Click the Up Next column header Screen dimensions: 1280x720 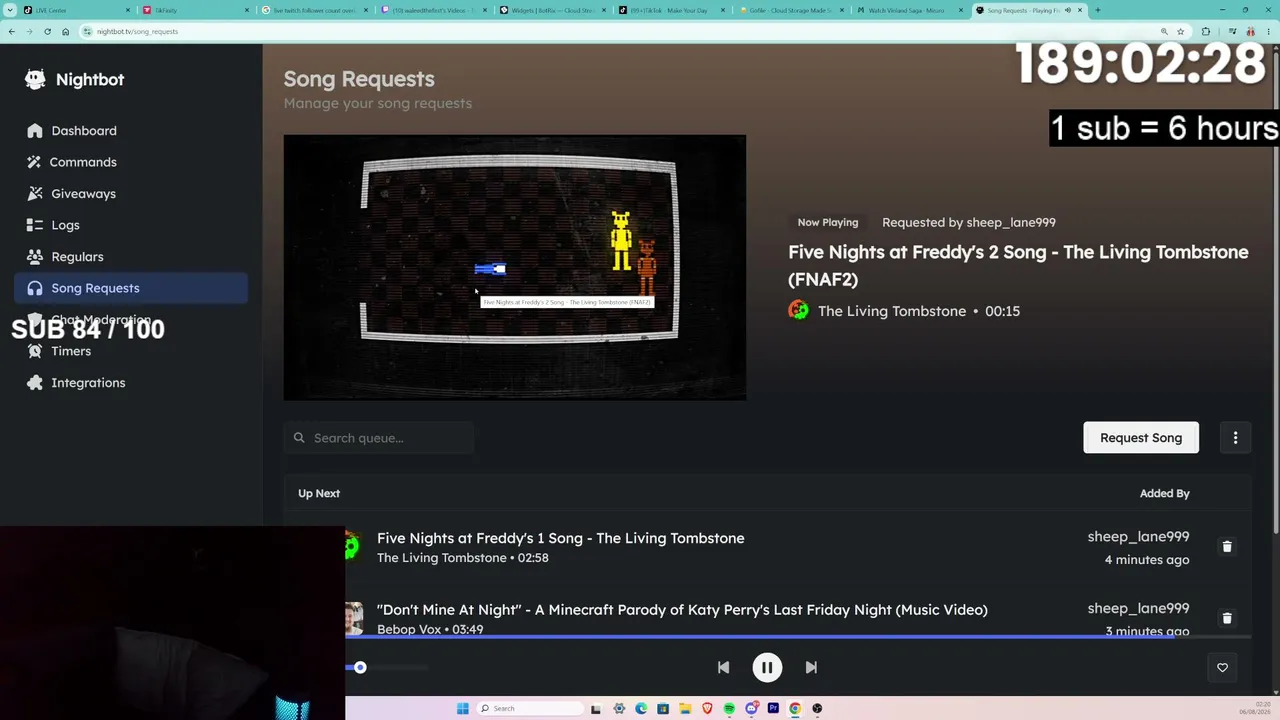click(319, 493)
